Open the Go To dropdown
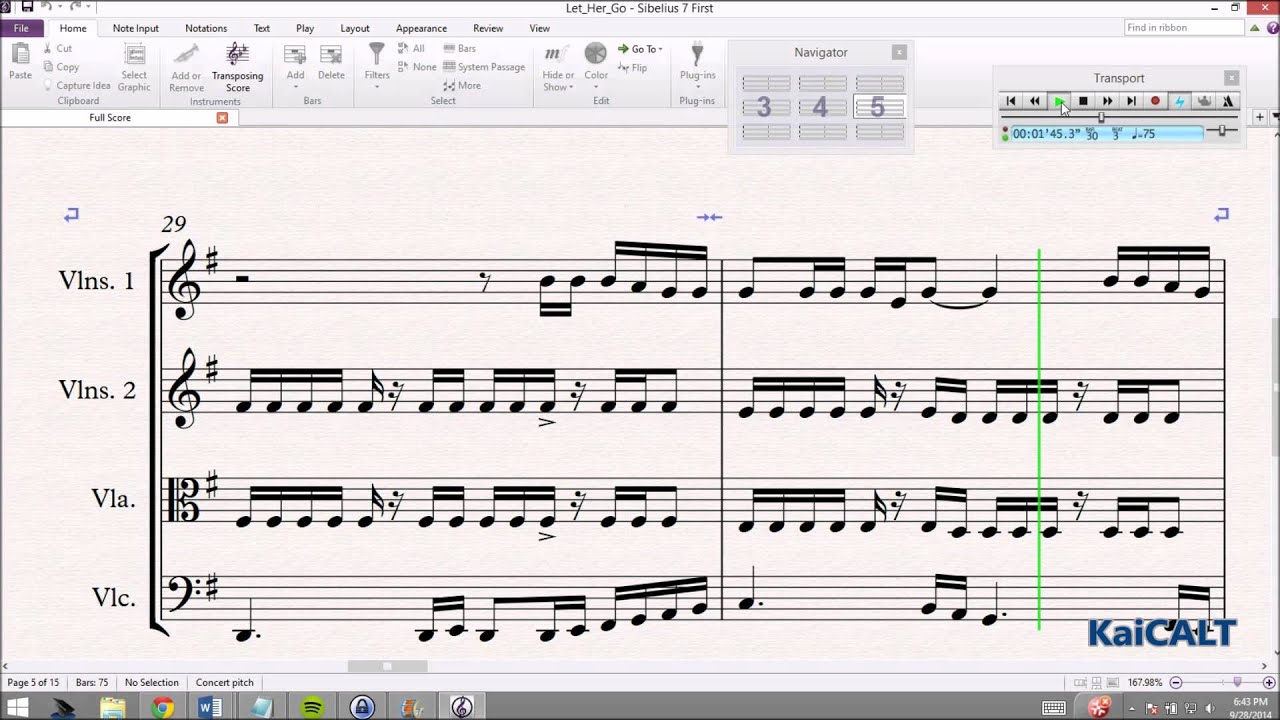 click(x=640, y=49)
